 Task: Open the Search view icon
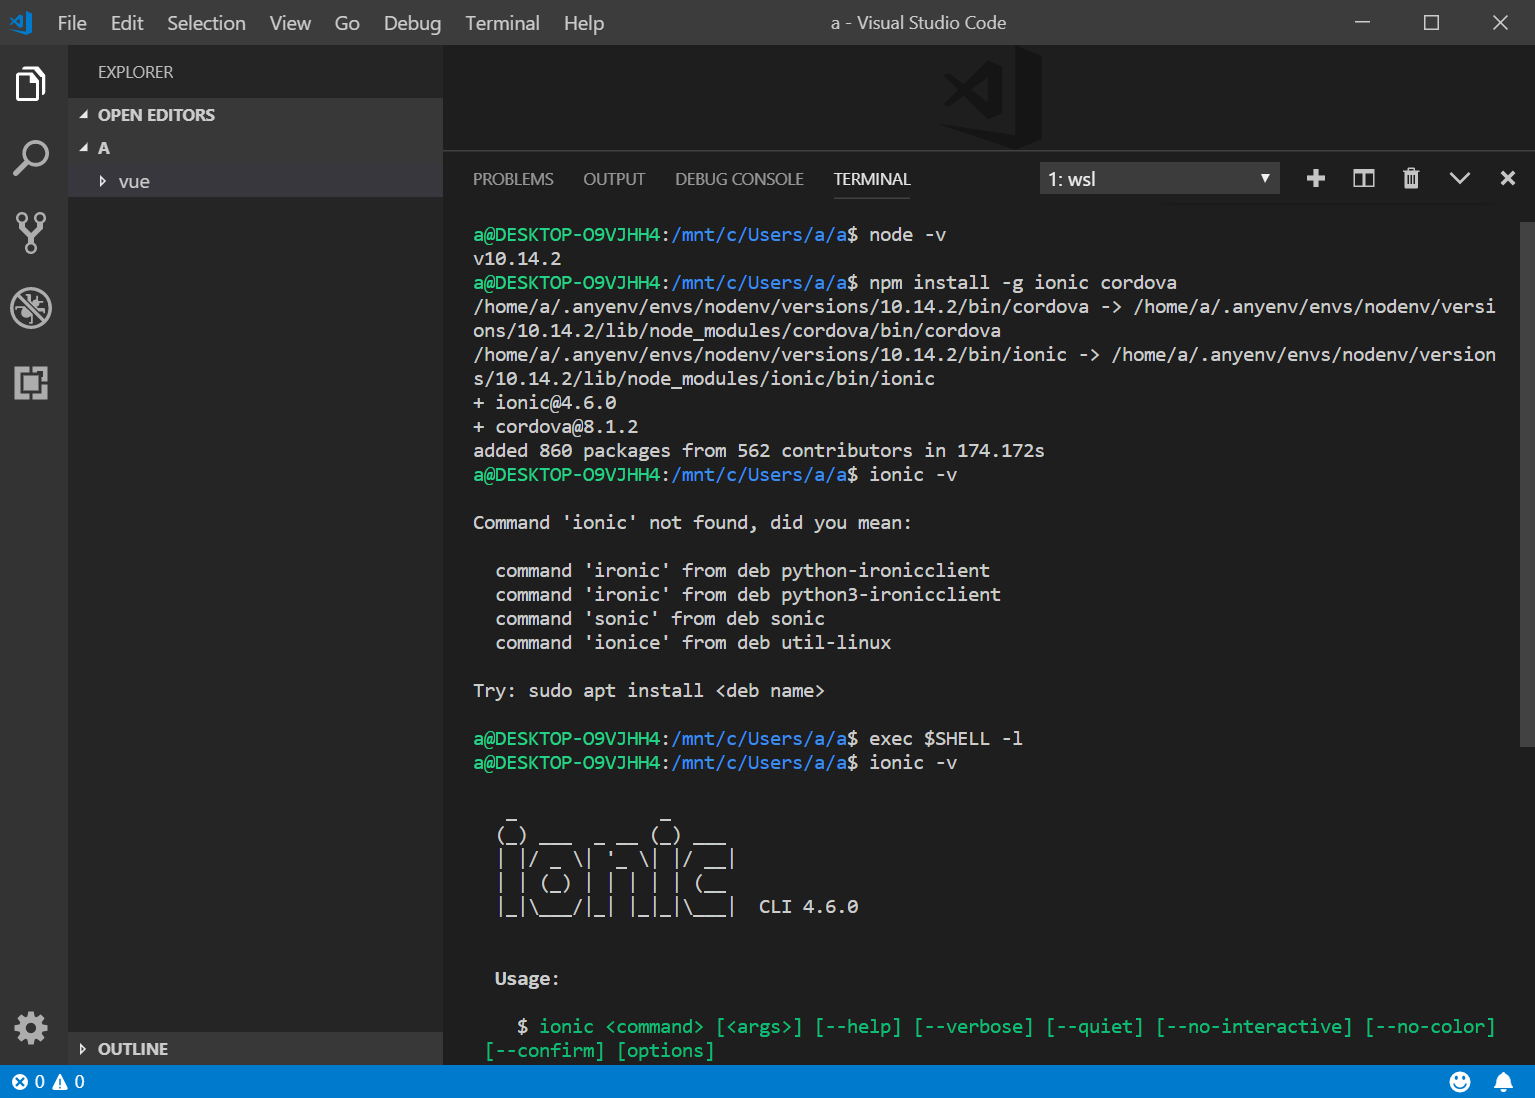coord(31,158)
